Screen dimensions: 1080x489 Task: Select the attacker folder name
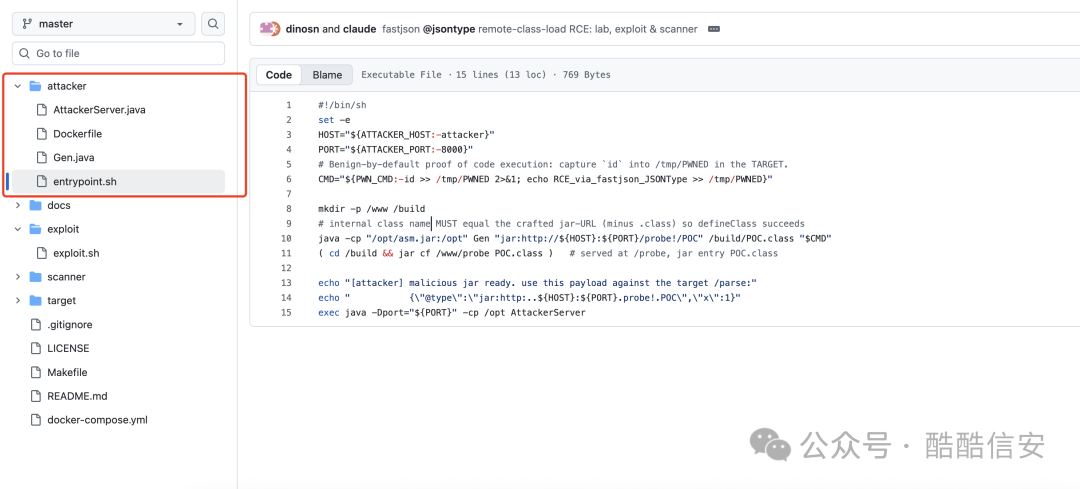(67, 86)
